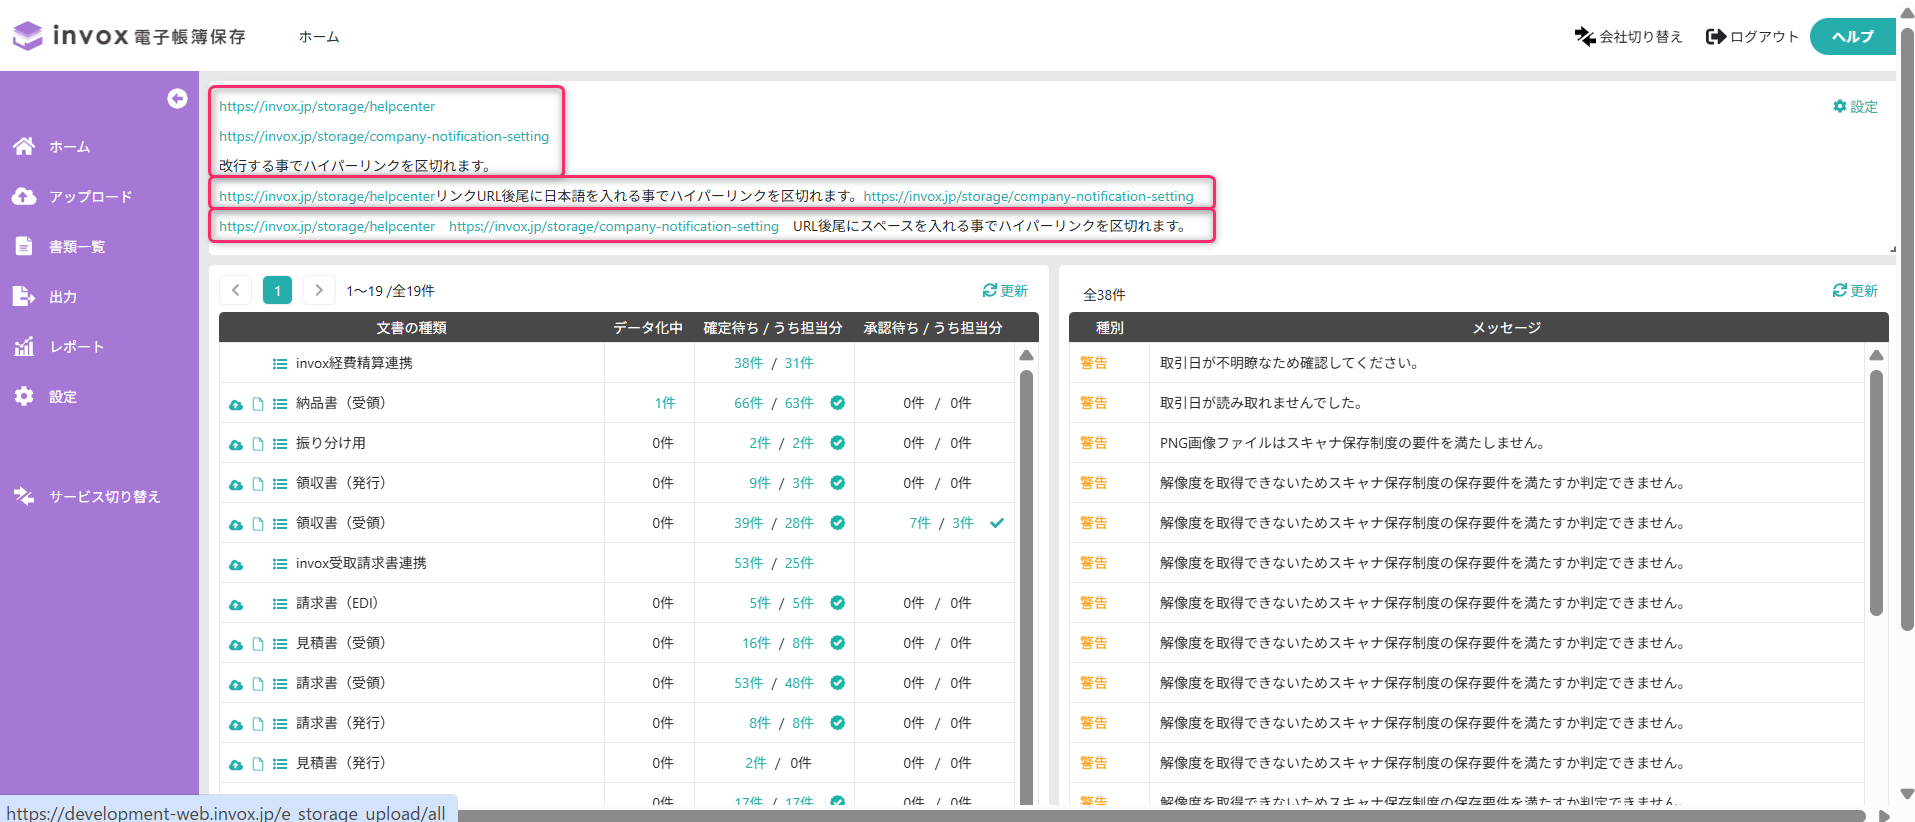Open the list icon for invox経費精算連携
This screenshot has width=1915, height=822.
click(x=280, y=364)
